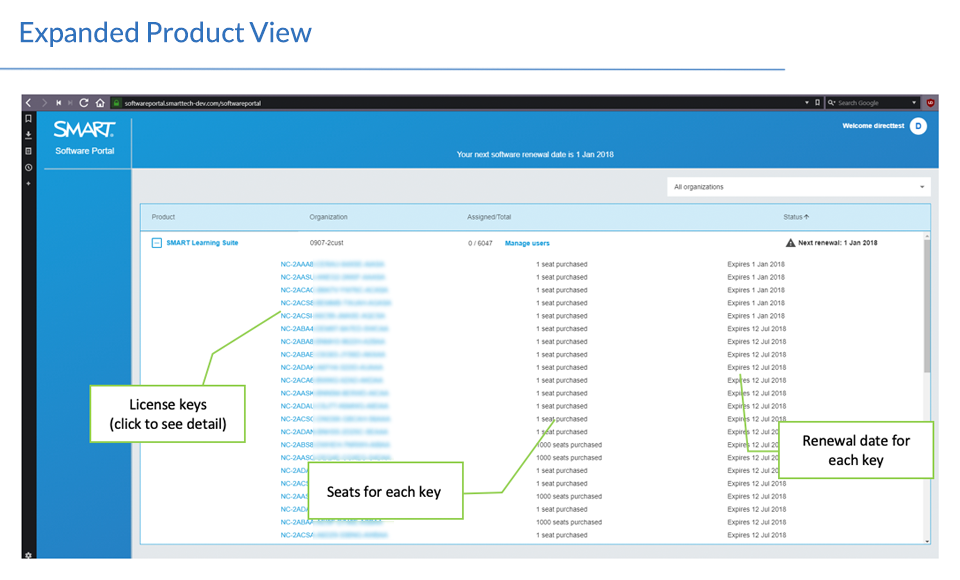Image resolution: width=960 pixels, height=580 pixels.
Task: Open license key starting NC-2ADAN
Action: click(334, 432)
